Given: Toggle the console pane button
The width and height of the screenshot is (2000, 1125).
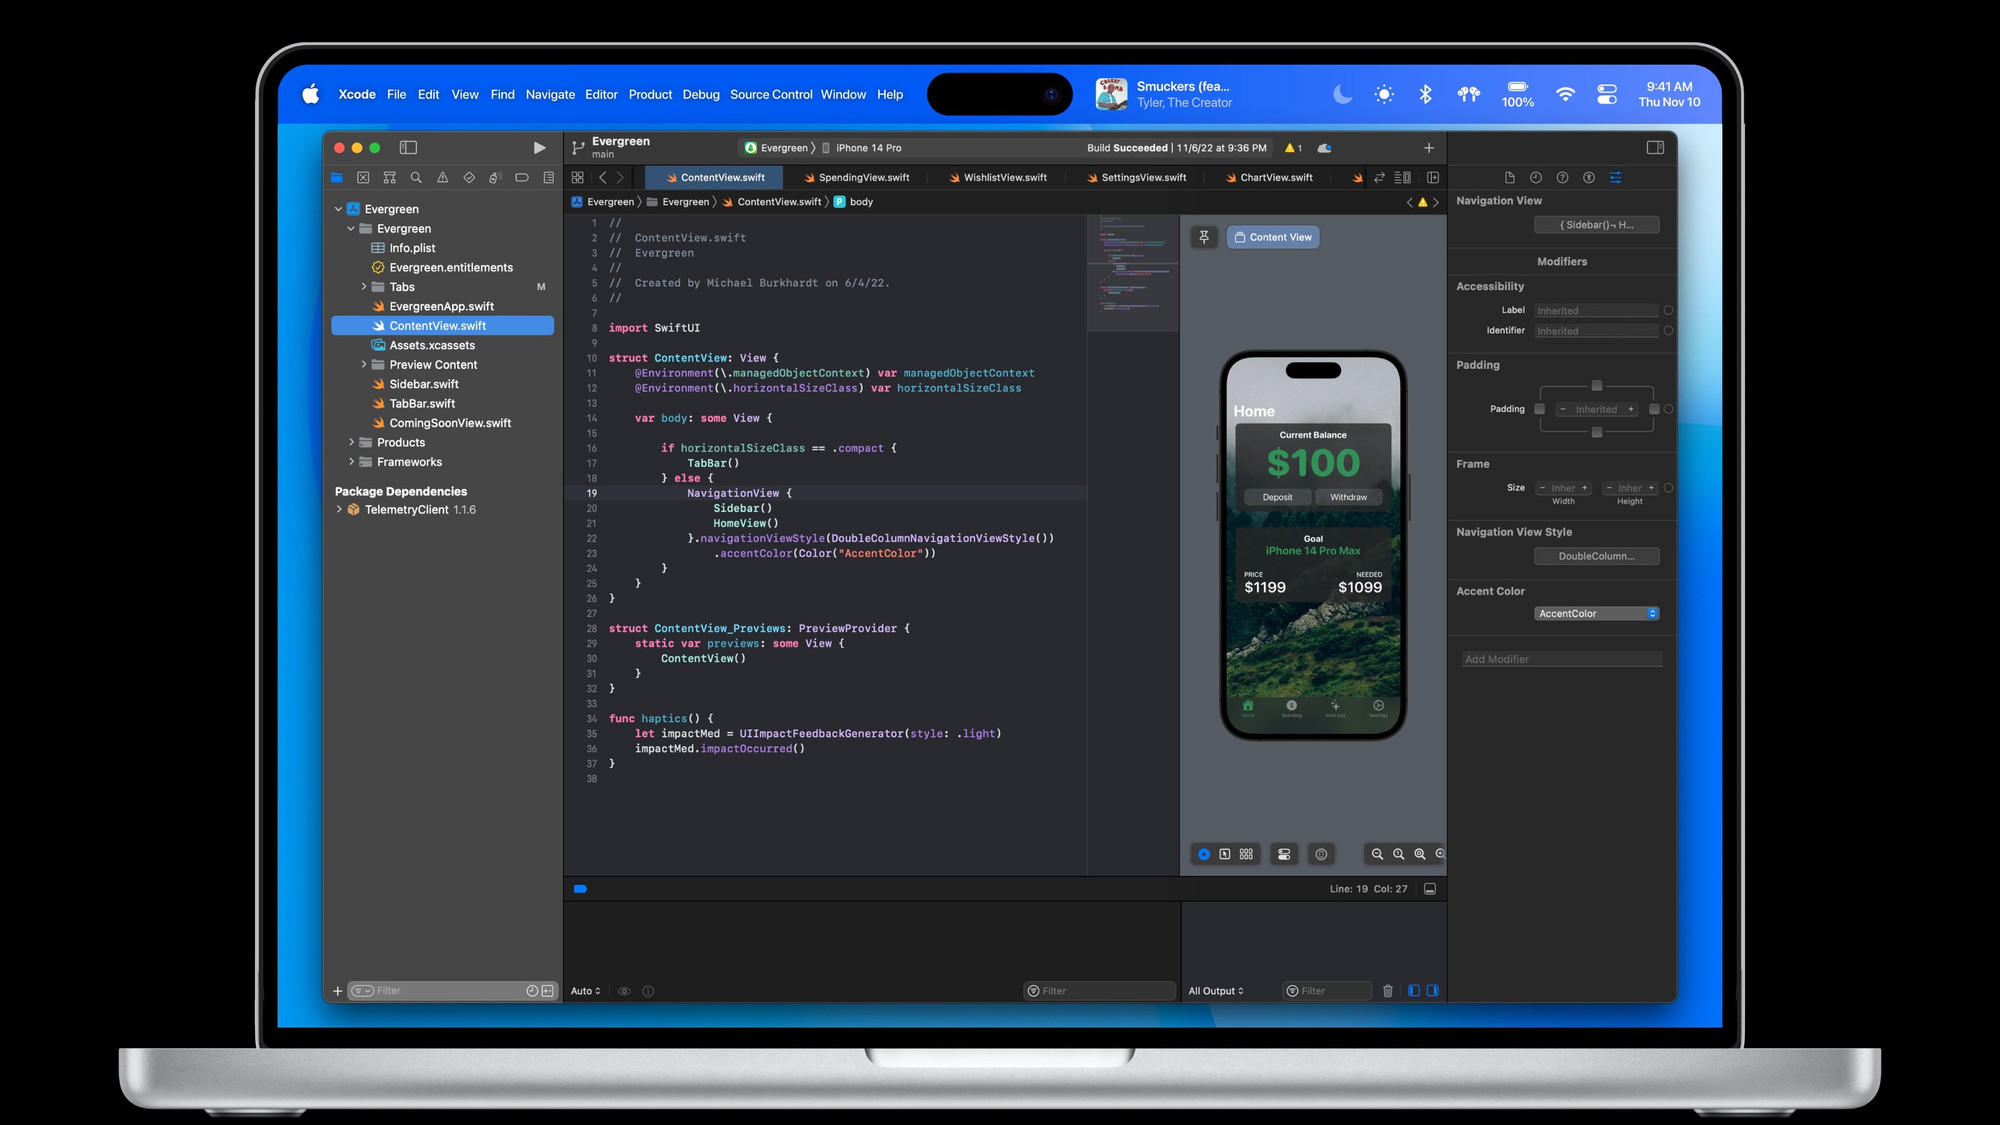Looking at the screenshot, I should [x=1433, y=991].
